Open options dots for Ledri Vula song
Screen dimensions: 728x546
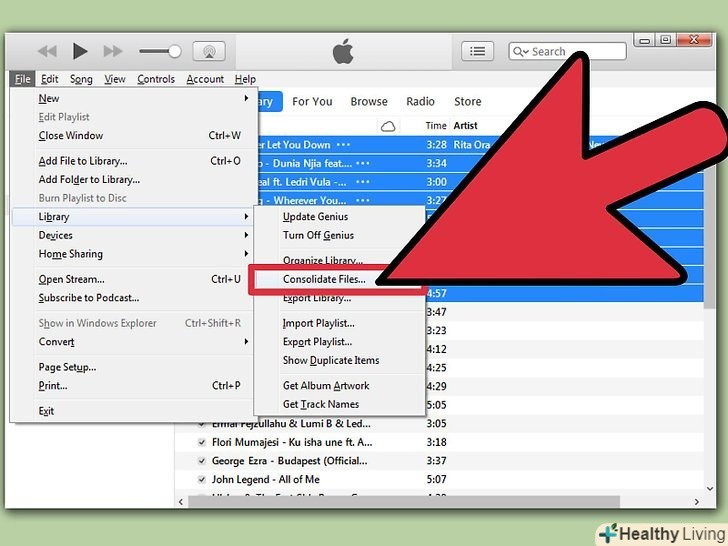point(363,182)
